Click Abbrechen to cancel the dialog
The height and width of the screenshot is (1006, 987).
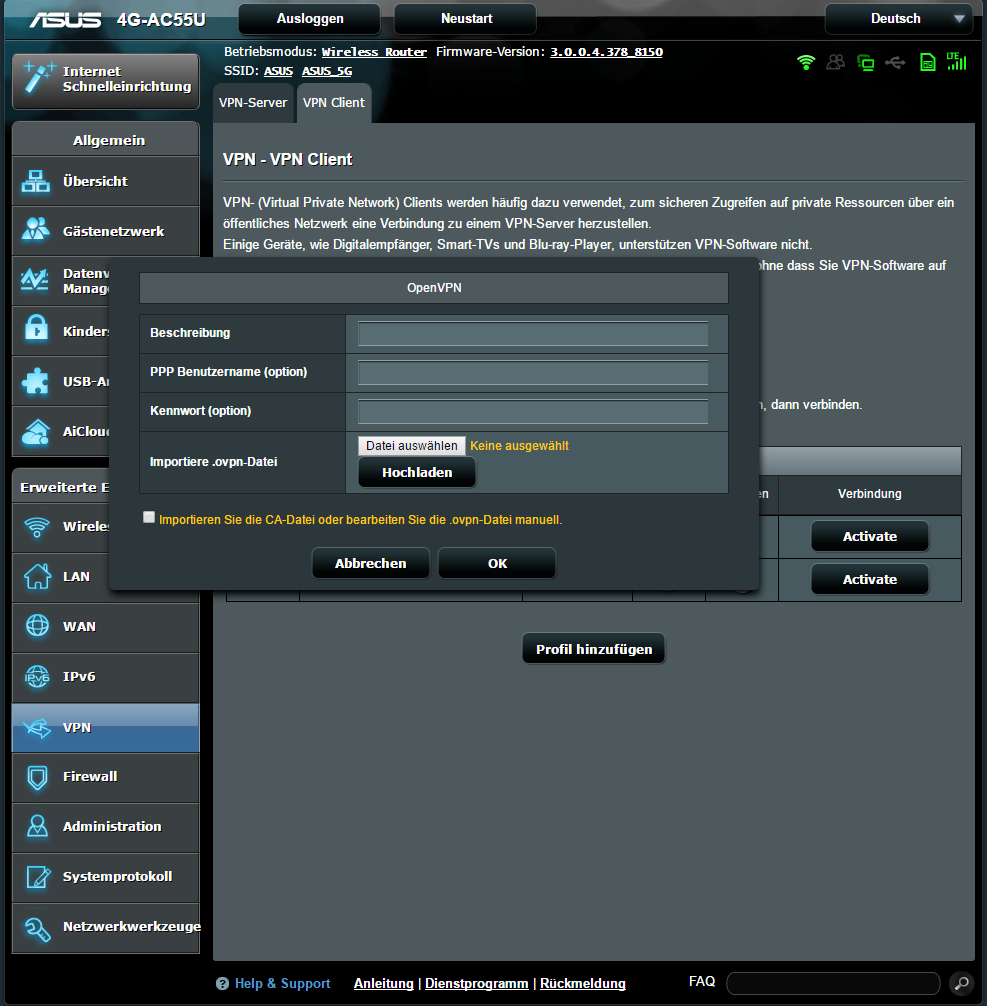pos(370,563)
